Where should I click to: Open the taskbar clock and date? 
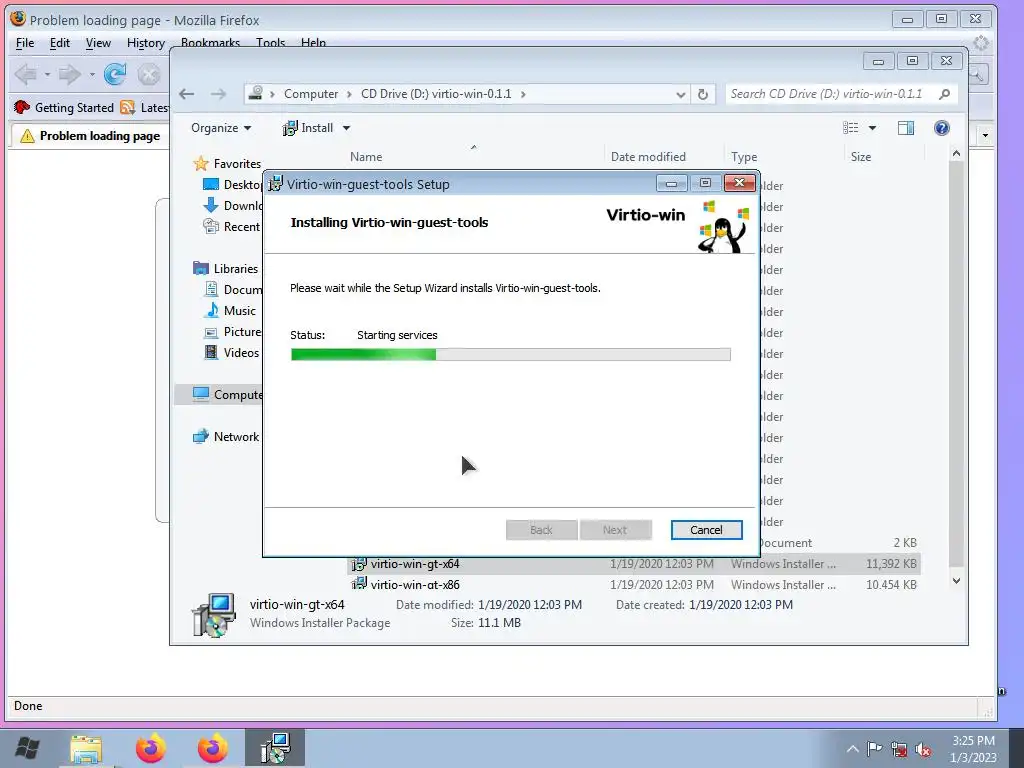[x=973, y=749]
